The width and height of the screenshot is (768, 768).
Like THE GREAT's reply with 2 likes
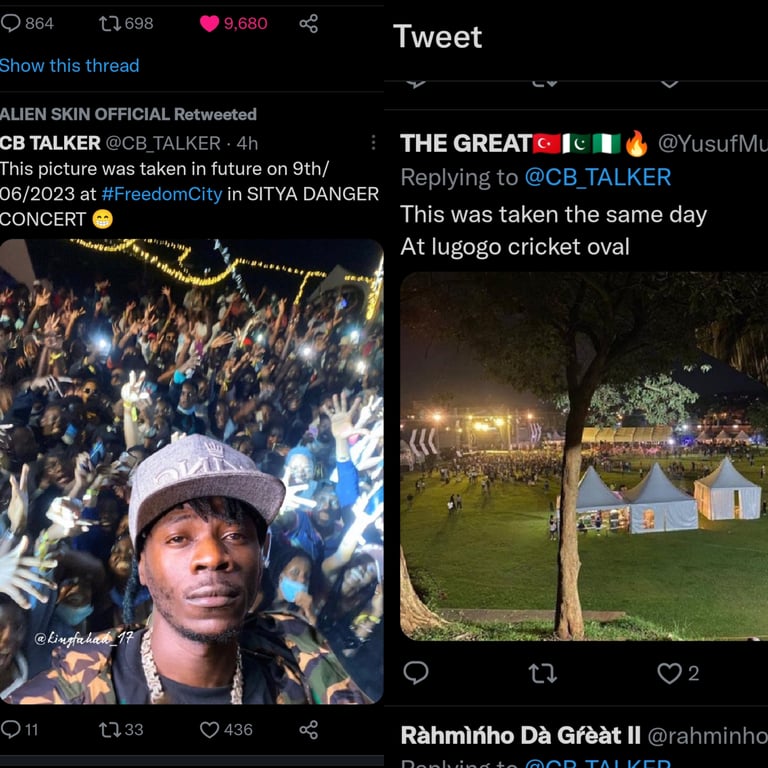(670, 673)
